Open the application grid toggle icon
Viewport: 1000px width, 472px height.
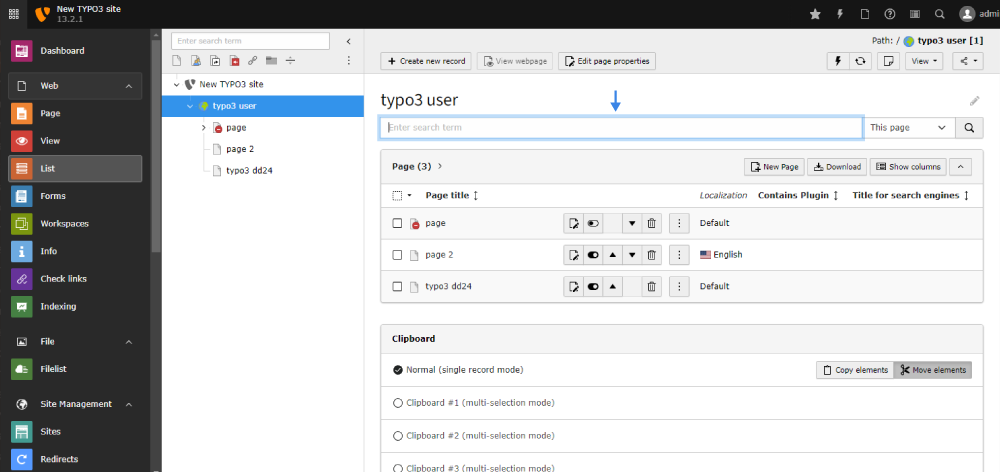[13, 14]
